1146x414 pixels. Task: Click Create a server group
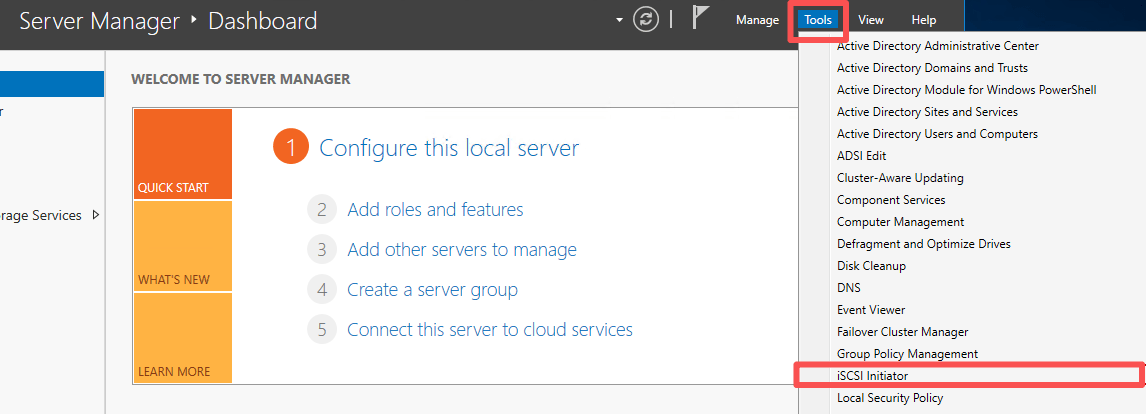click(432, 290)
